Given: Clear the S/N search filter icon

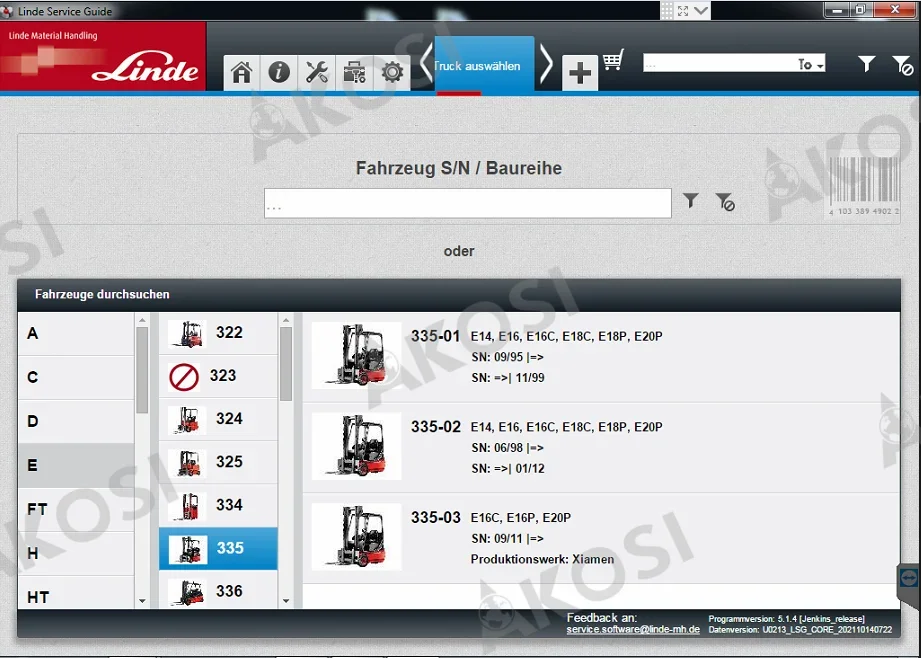Looking at the screenshot, I should [725, 202].
